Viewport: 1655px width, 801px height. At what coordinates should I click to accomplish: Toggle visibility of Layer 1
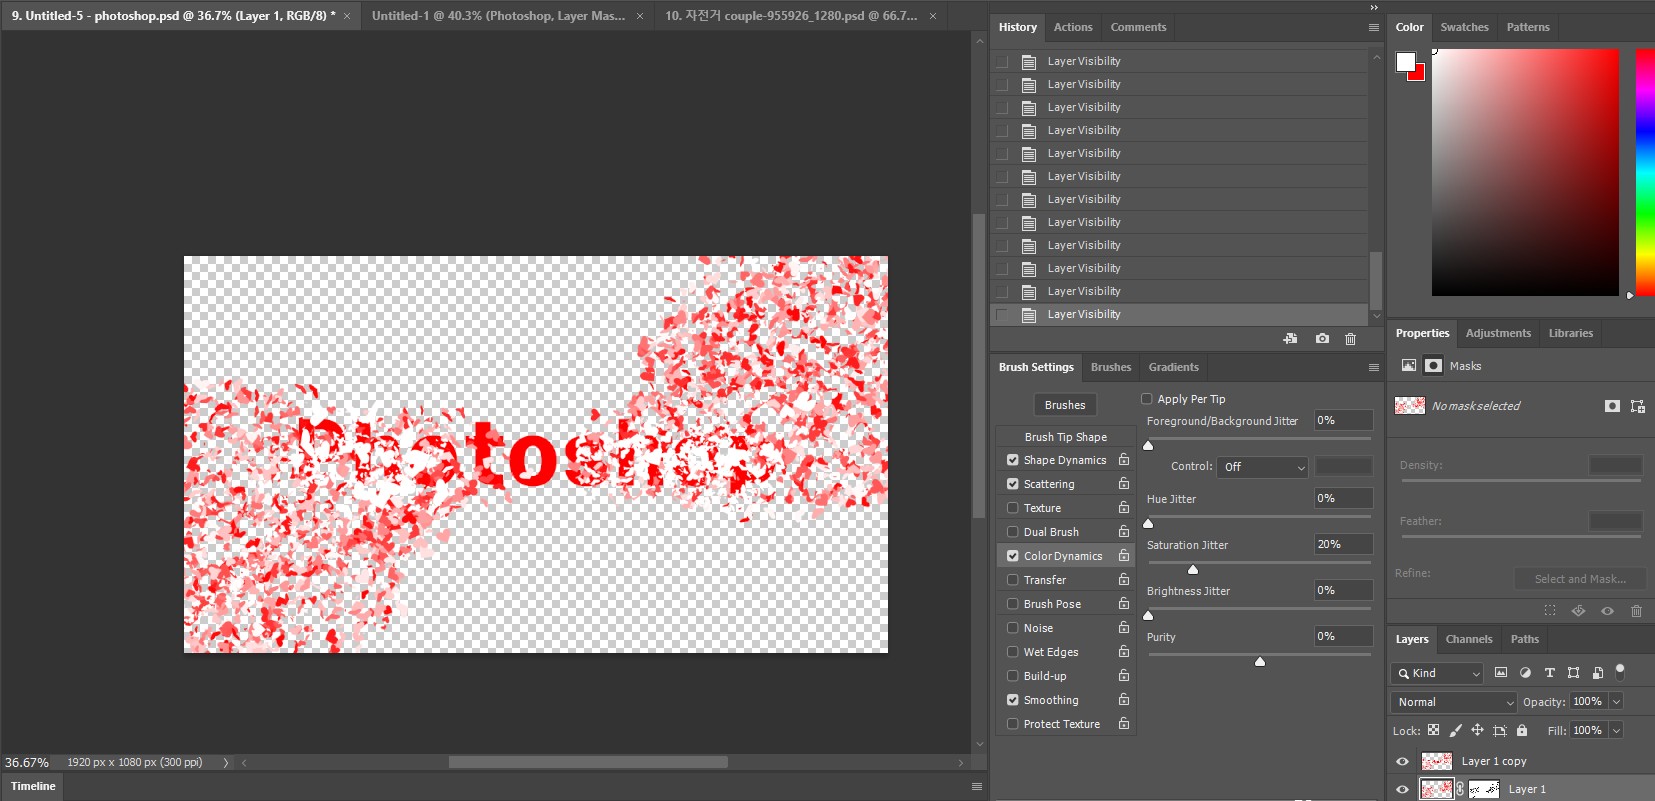coord(1402,789)
